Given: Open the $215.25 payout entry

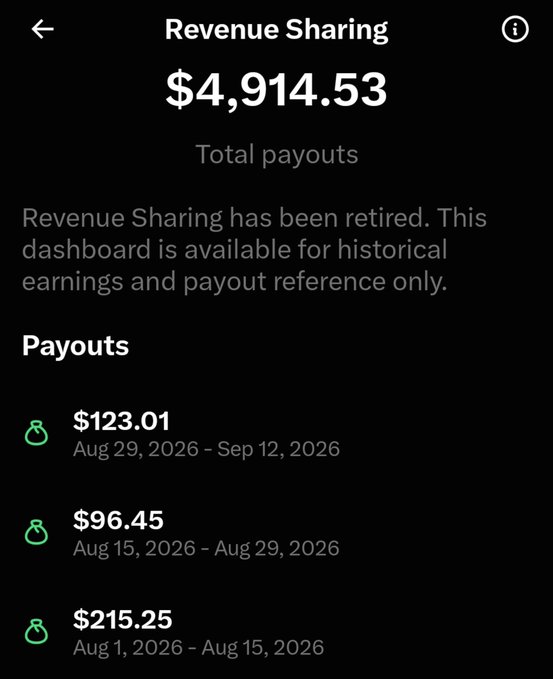Looking at the screenshot, I should (x=276, y=632).
